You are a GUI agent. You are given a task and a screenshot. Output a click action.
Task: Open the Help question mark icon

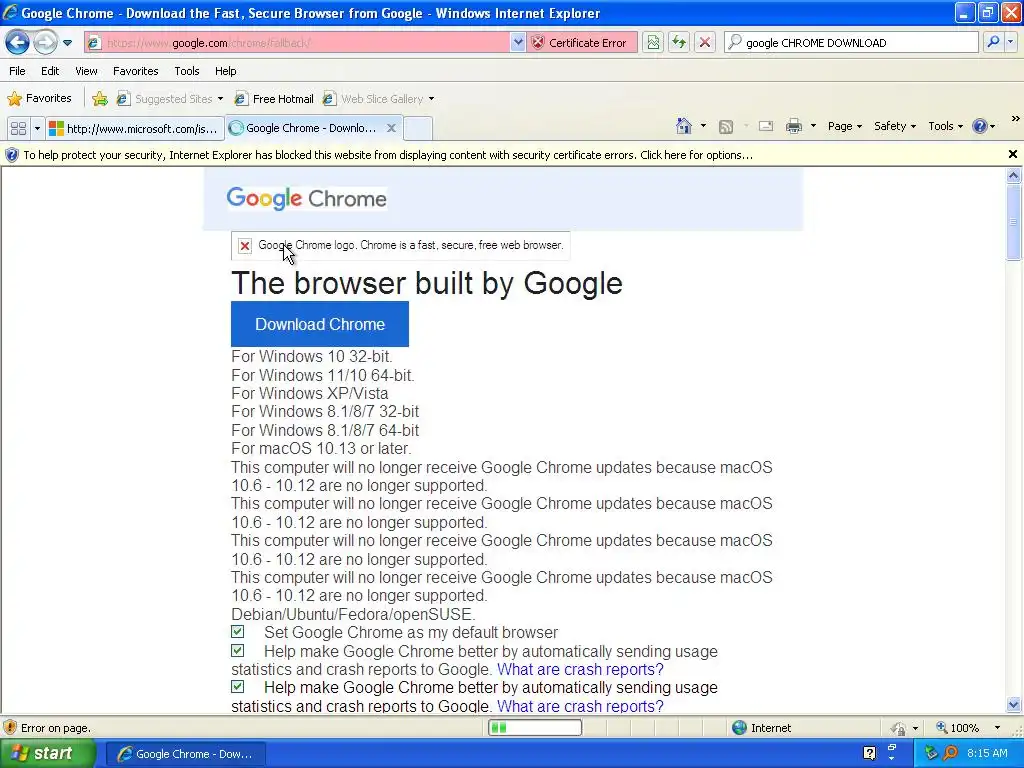coord(980,126)
